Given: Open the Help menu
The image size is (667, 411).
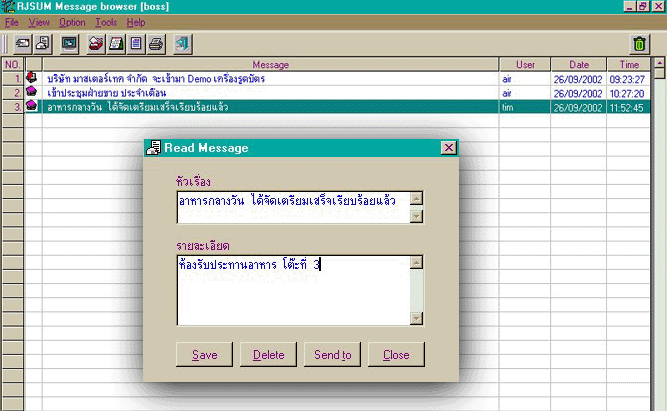Looking at the screenshot, I should pos(136,23).
